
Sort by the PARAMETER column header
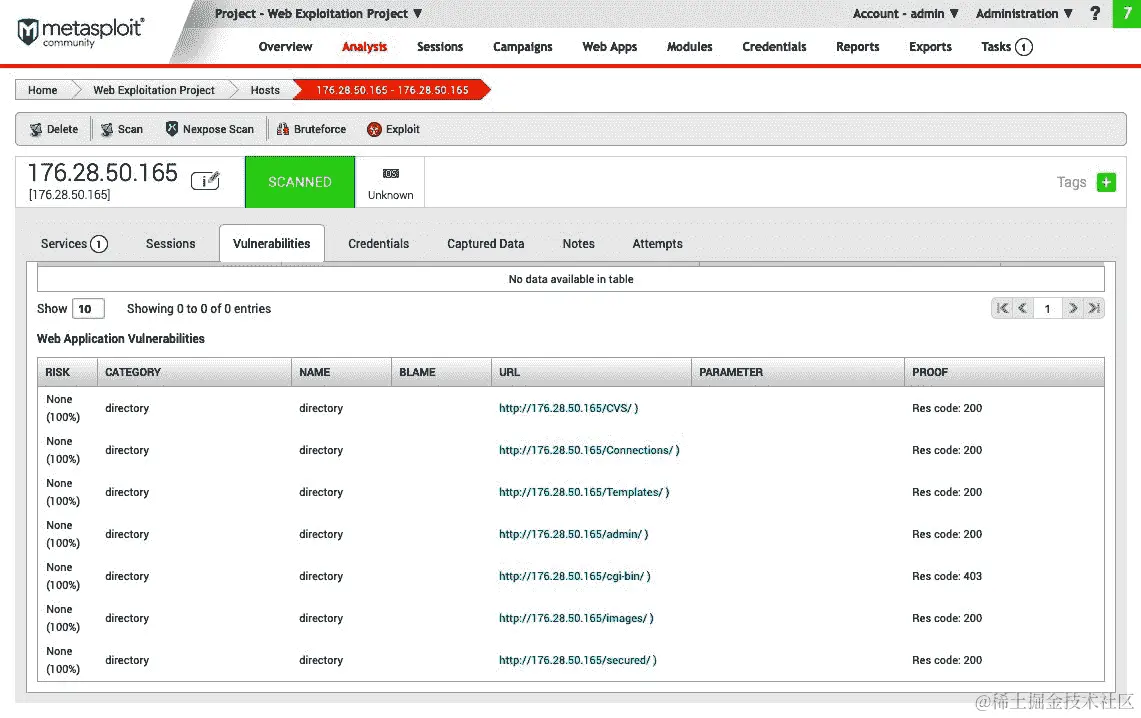click(x=798, y=372)
